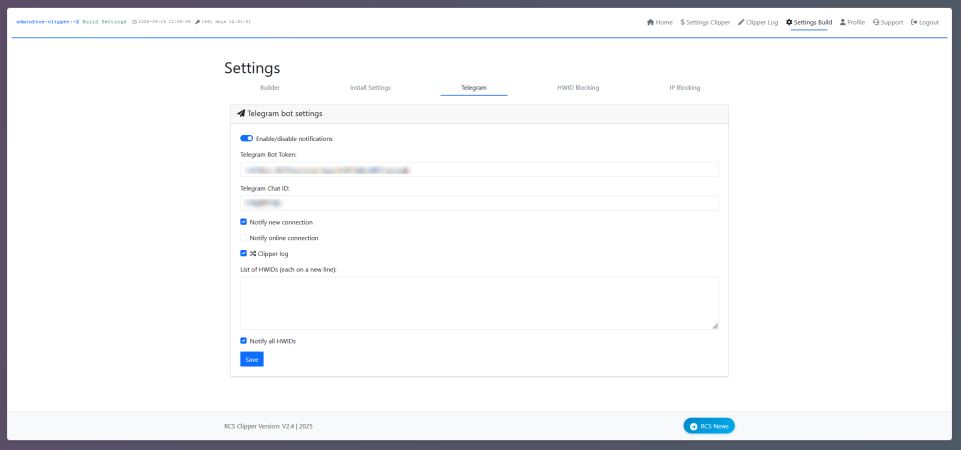
Task: Focus the Telegram Bot Token field
Action: (x=479, y=170)
